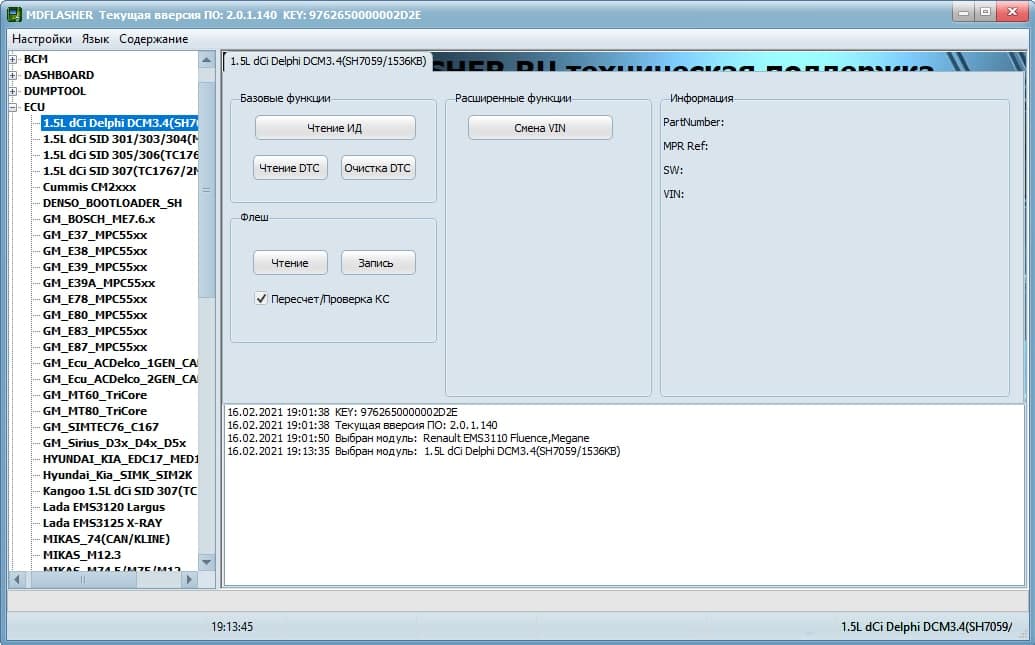Screen dimensions: 1035x645
Task: Select Lada EMS3120 Largus item
Action: pos(104,507)
